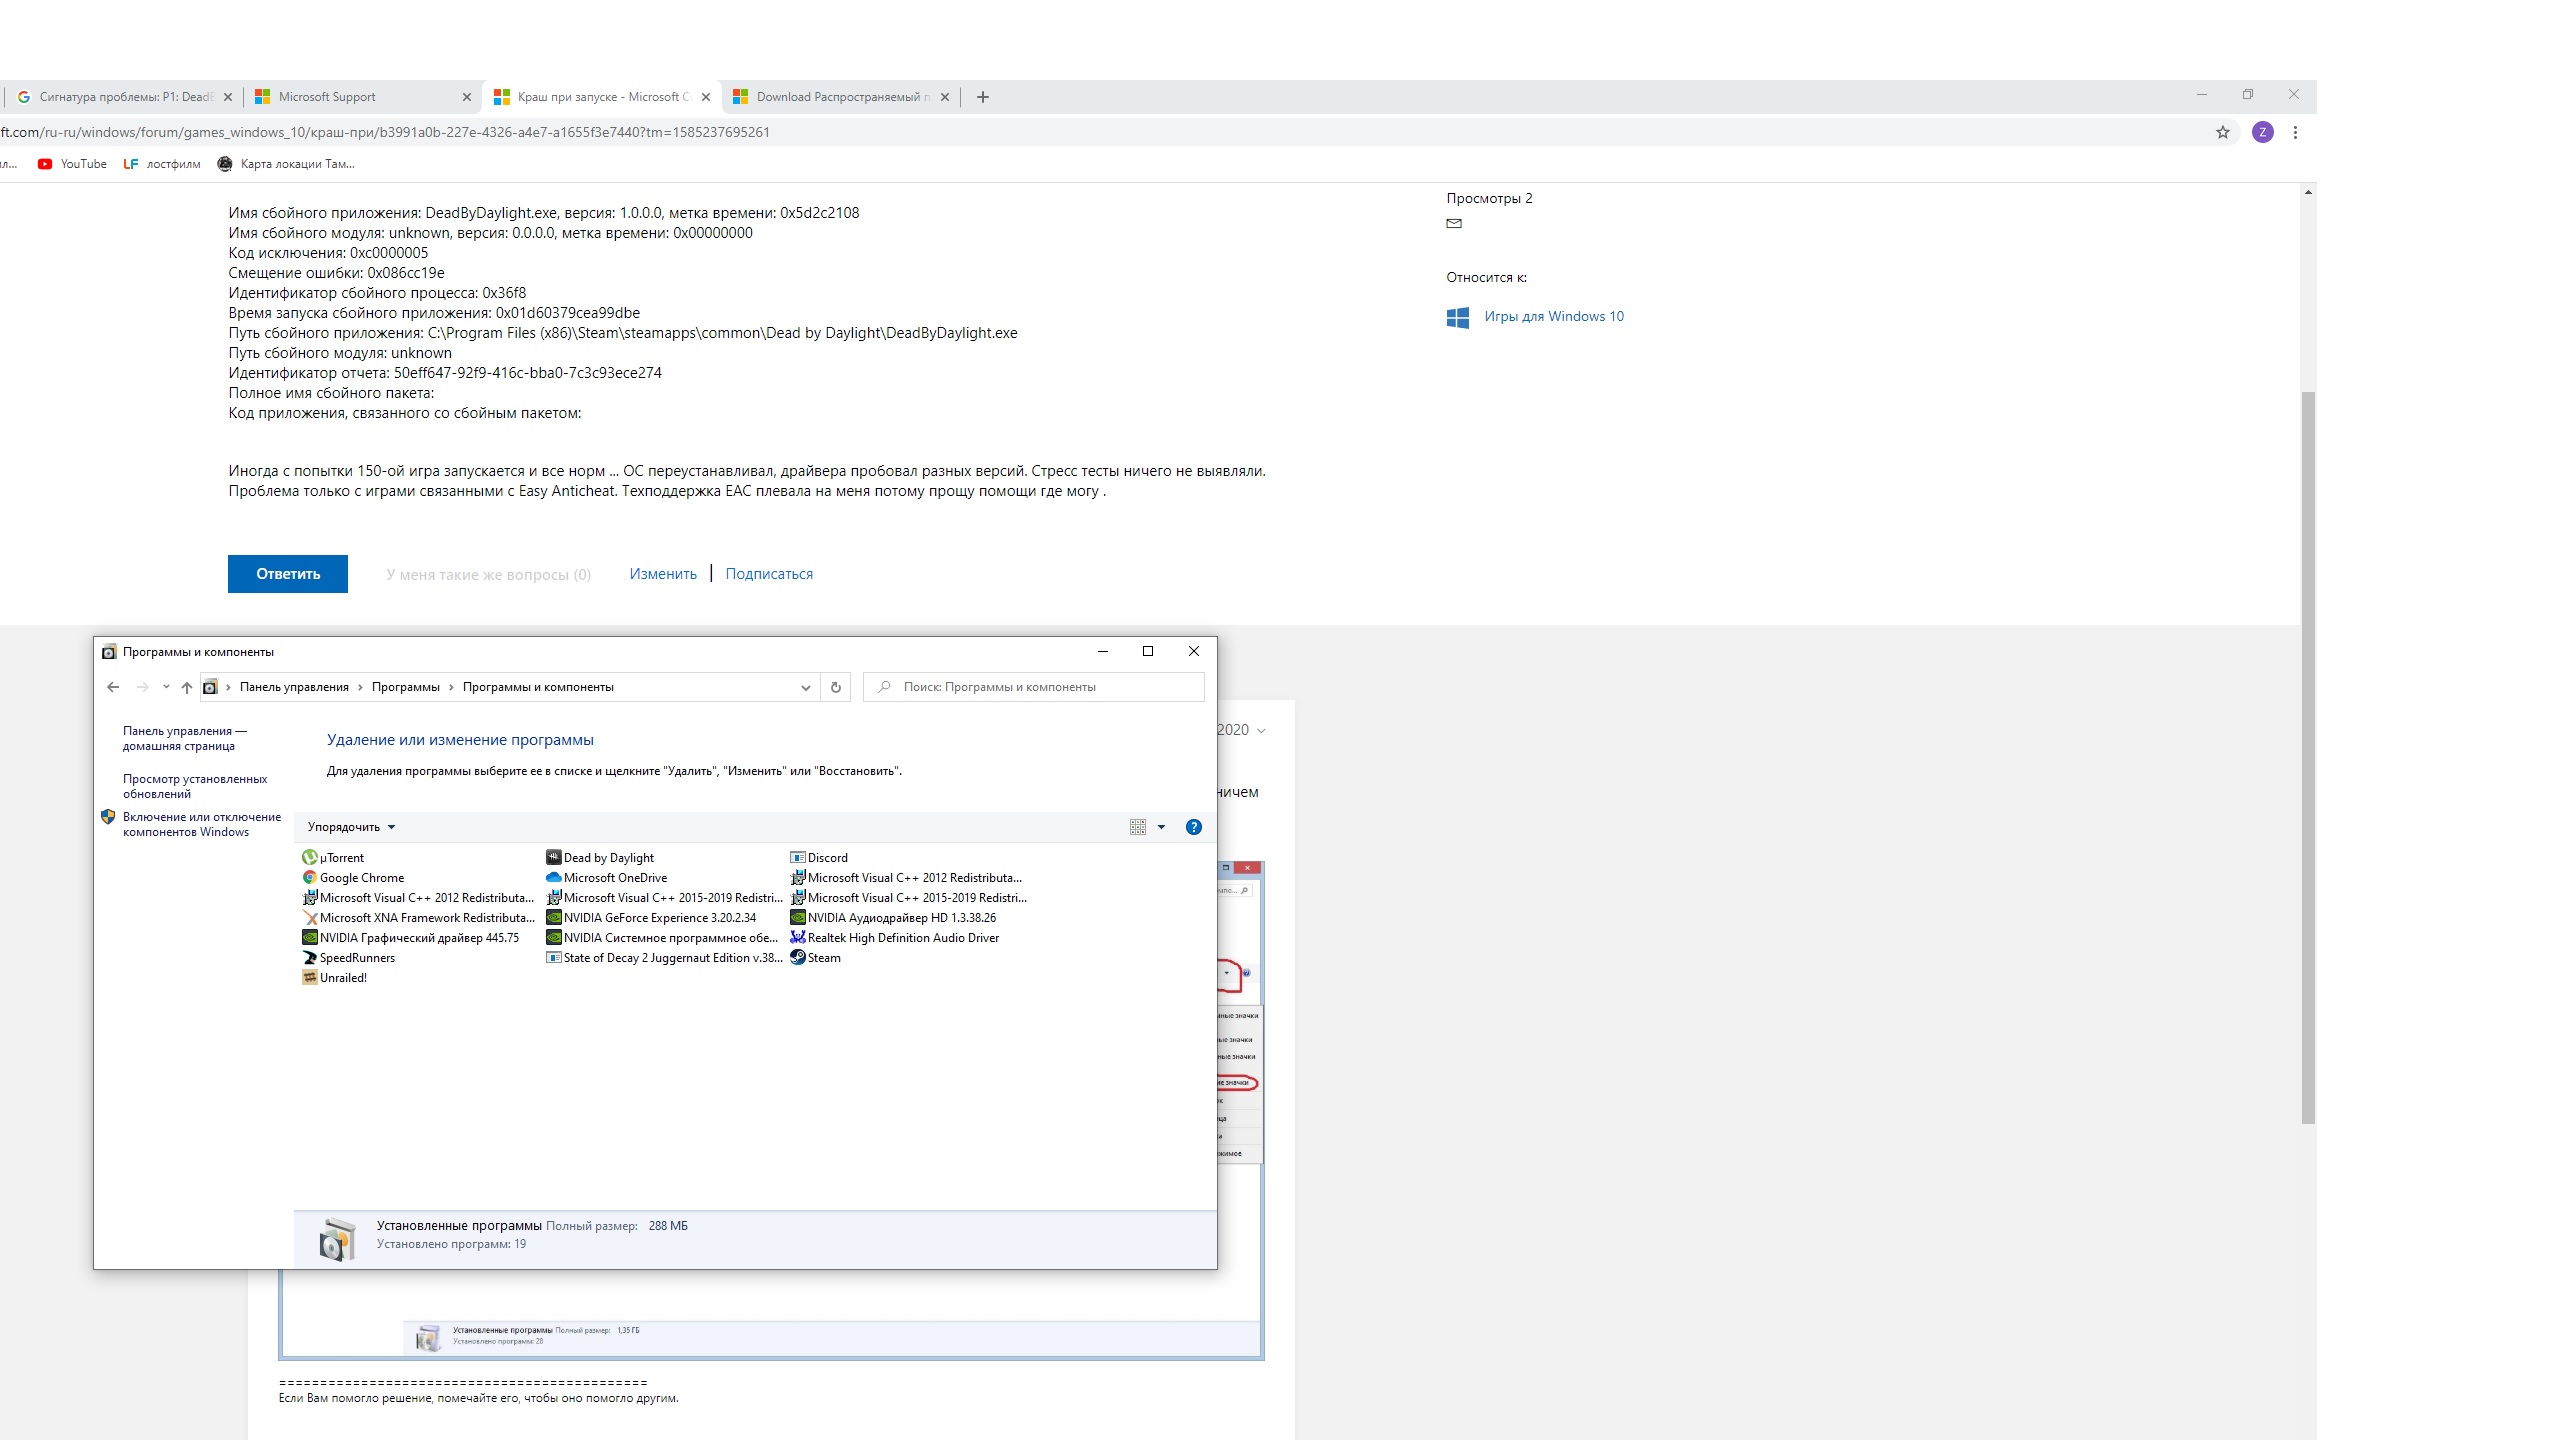This screenshot has height=1440, width=2560.
Task: Click the page vertical scrollbar thumb
Action: coord(2308,757)
